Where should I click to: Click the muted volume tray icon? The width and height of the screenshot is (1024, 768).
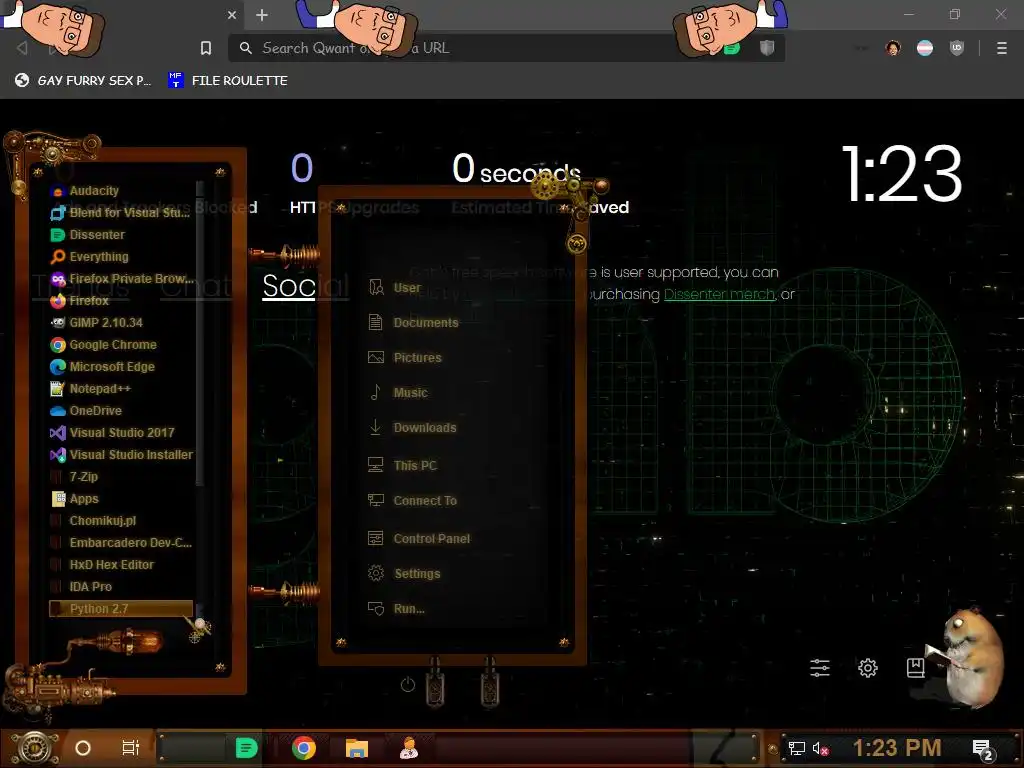tap(820, 748)
